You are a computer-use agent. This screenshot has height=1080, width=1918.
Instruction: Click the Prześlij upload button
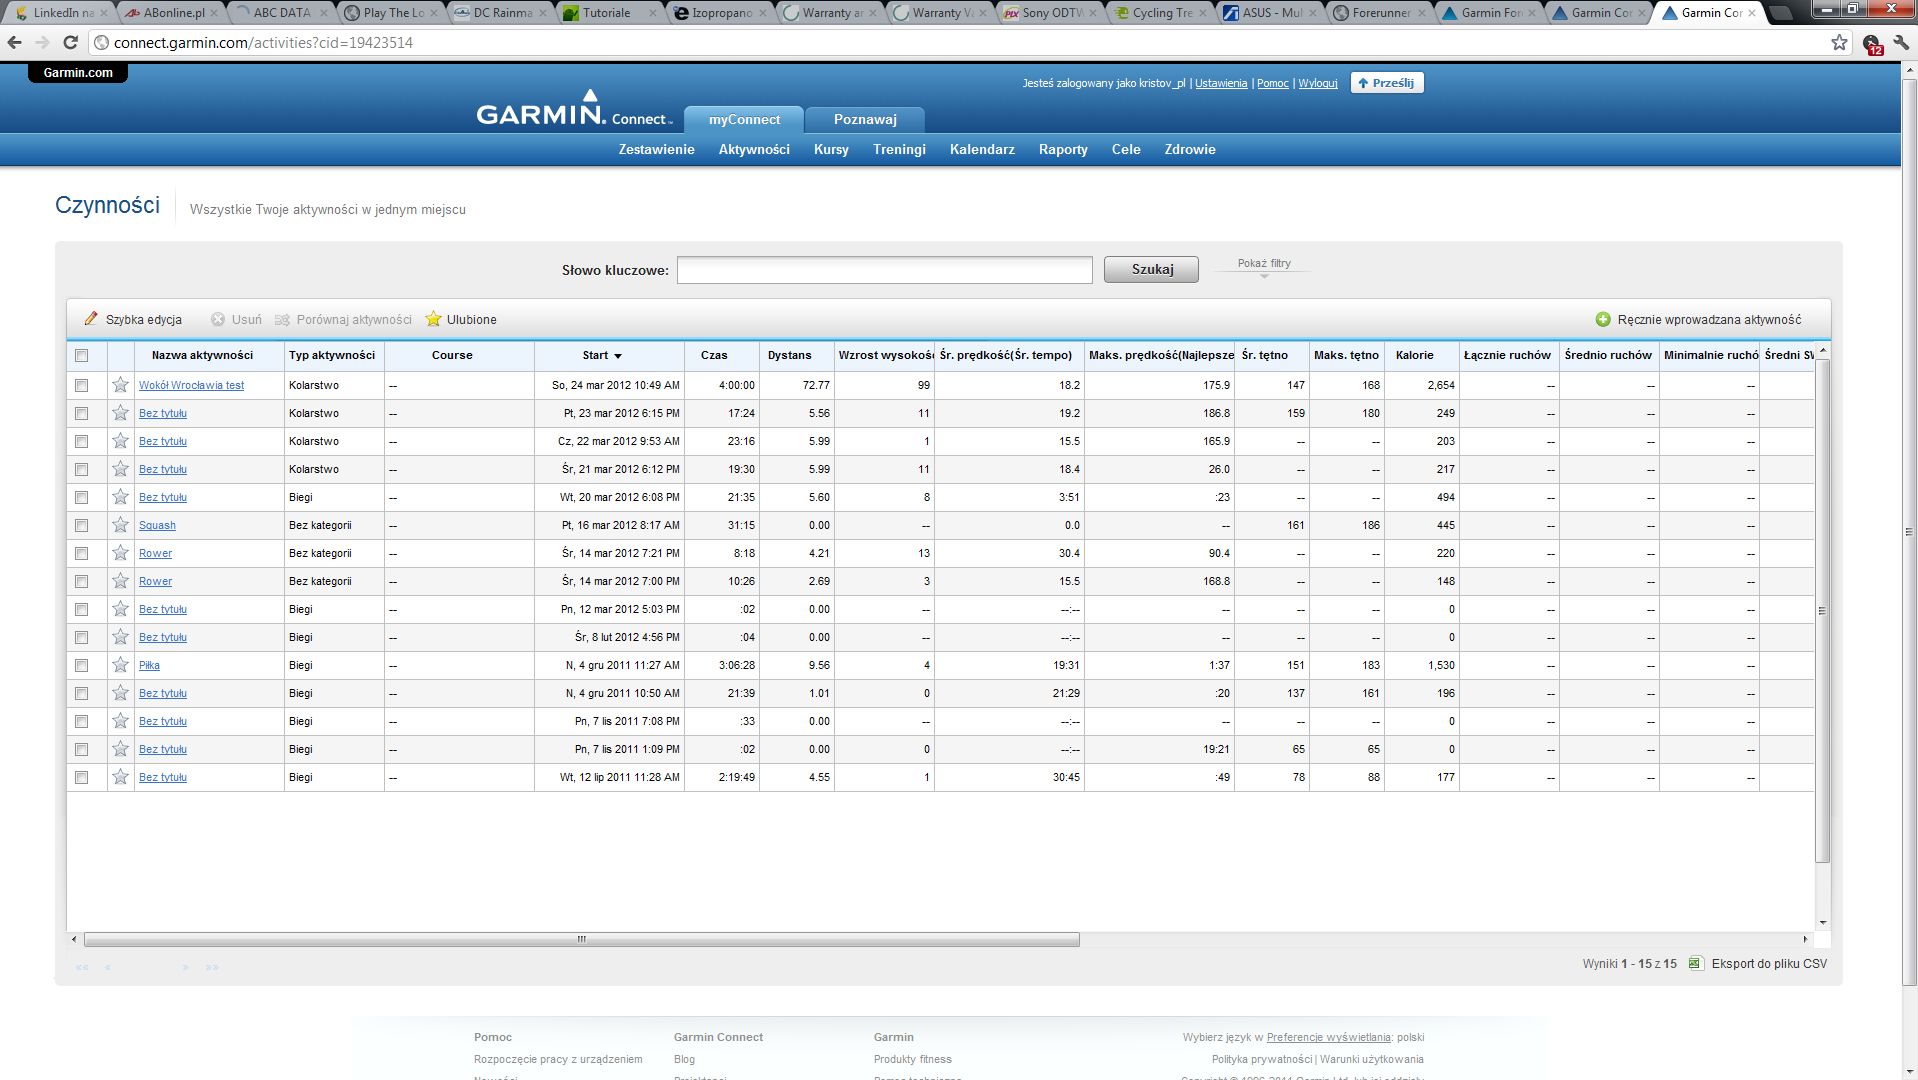click(x=1386, y=83)
